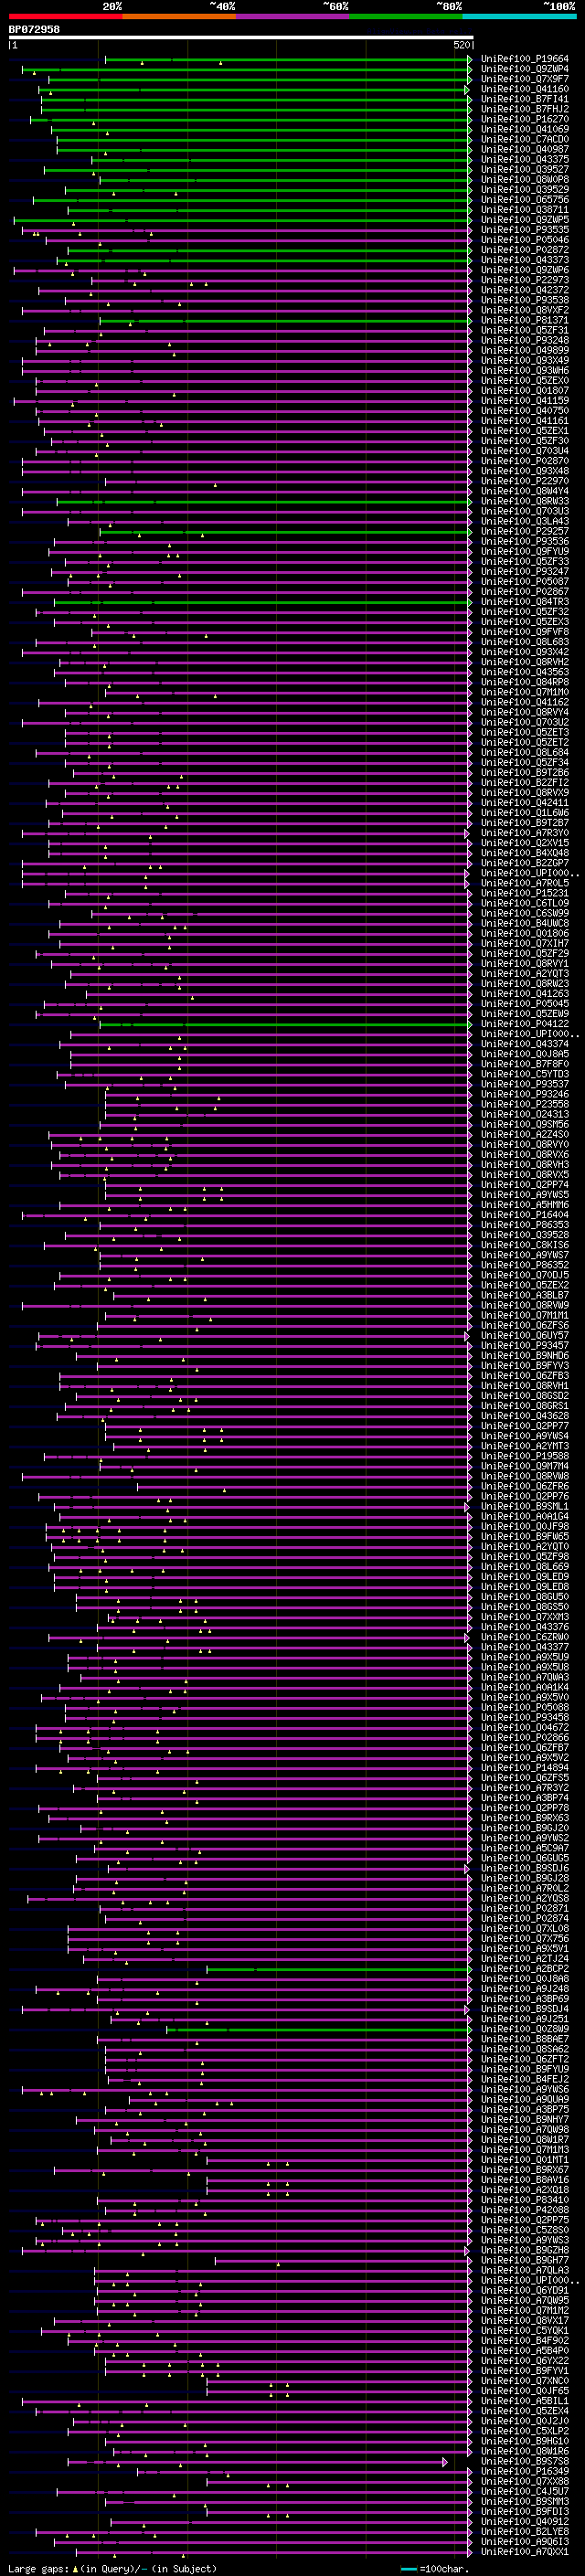Image resolution: width=585 pixels, height=2576 pixels.
Task: Click the white query sequence bar
Action: point(241,38)
